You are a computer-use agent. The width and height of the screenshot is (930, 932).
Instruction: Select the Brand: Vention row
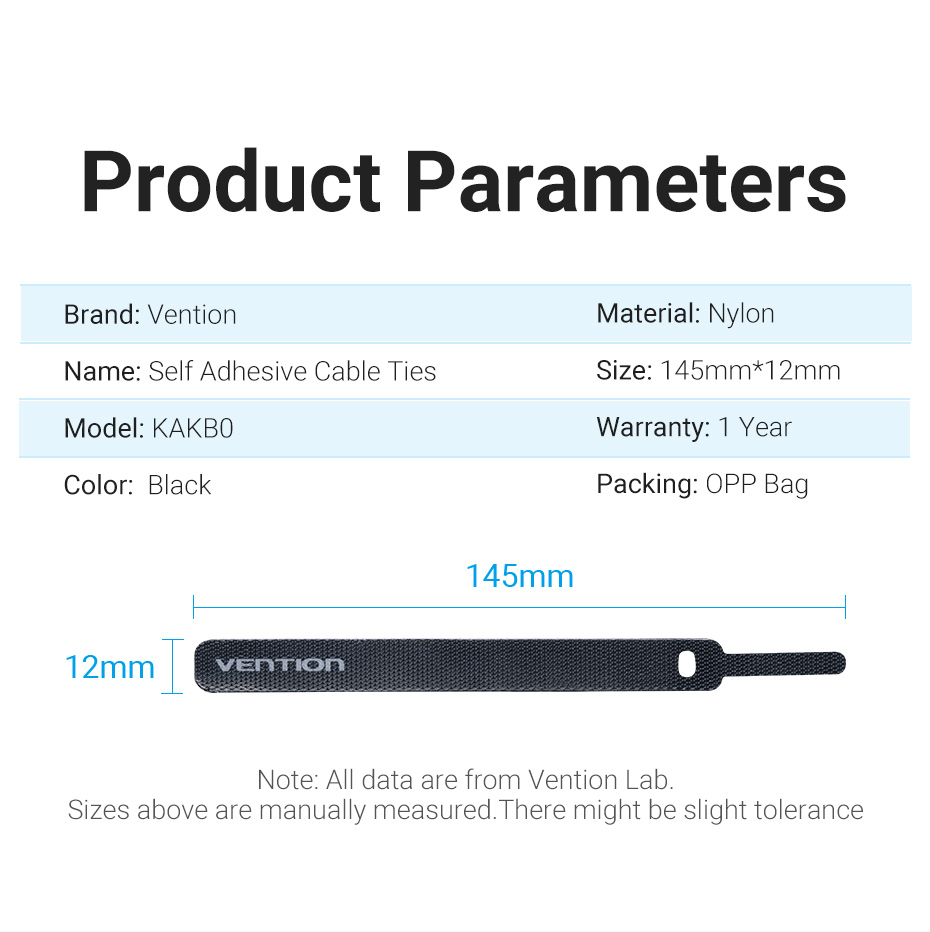(x=150, y=315)
